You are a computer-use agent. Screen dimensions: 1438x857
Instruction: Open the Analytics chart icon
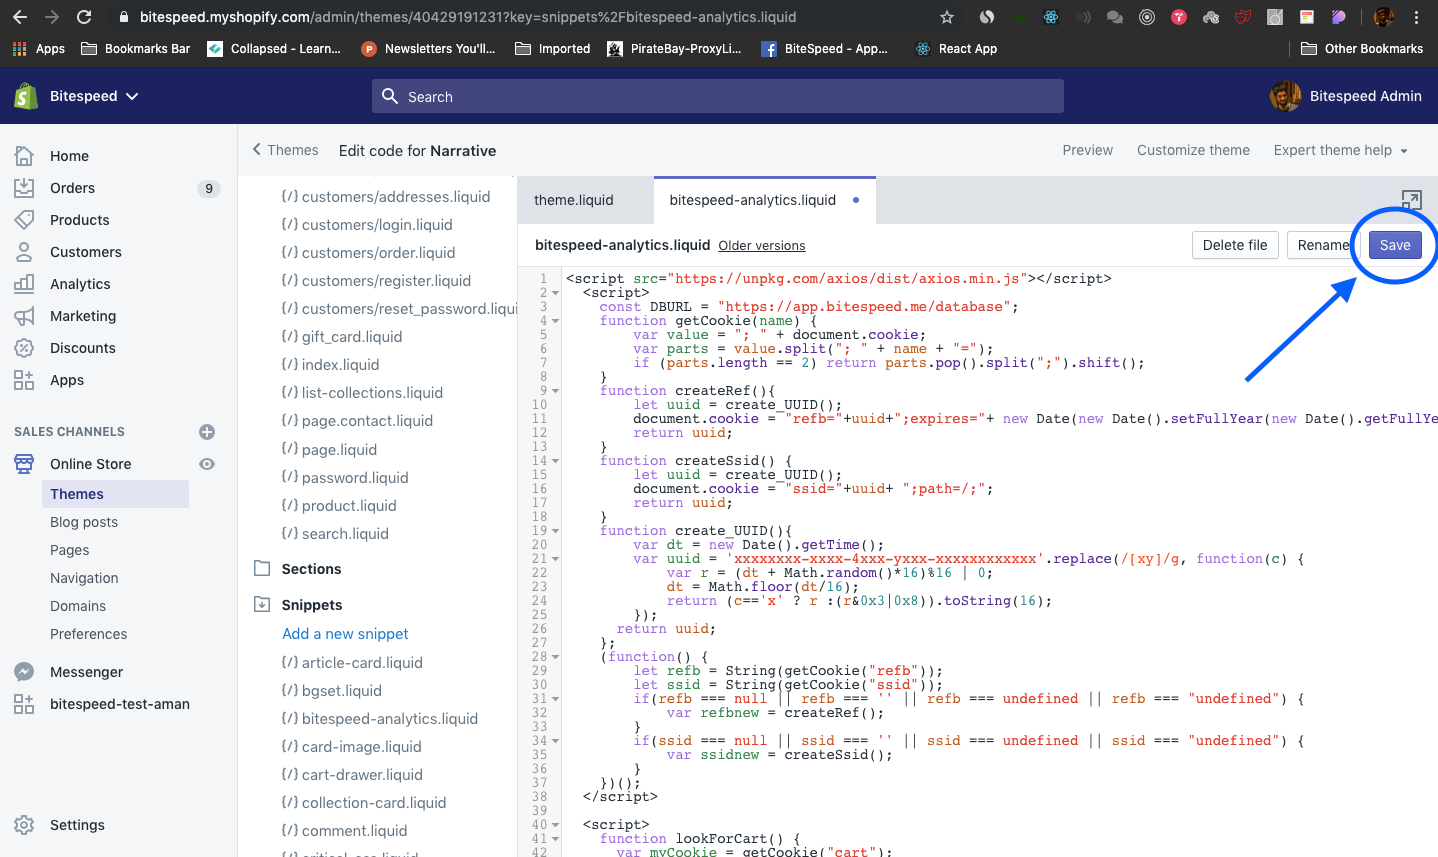click(24, 284)
